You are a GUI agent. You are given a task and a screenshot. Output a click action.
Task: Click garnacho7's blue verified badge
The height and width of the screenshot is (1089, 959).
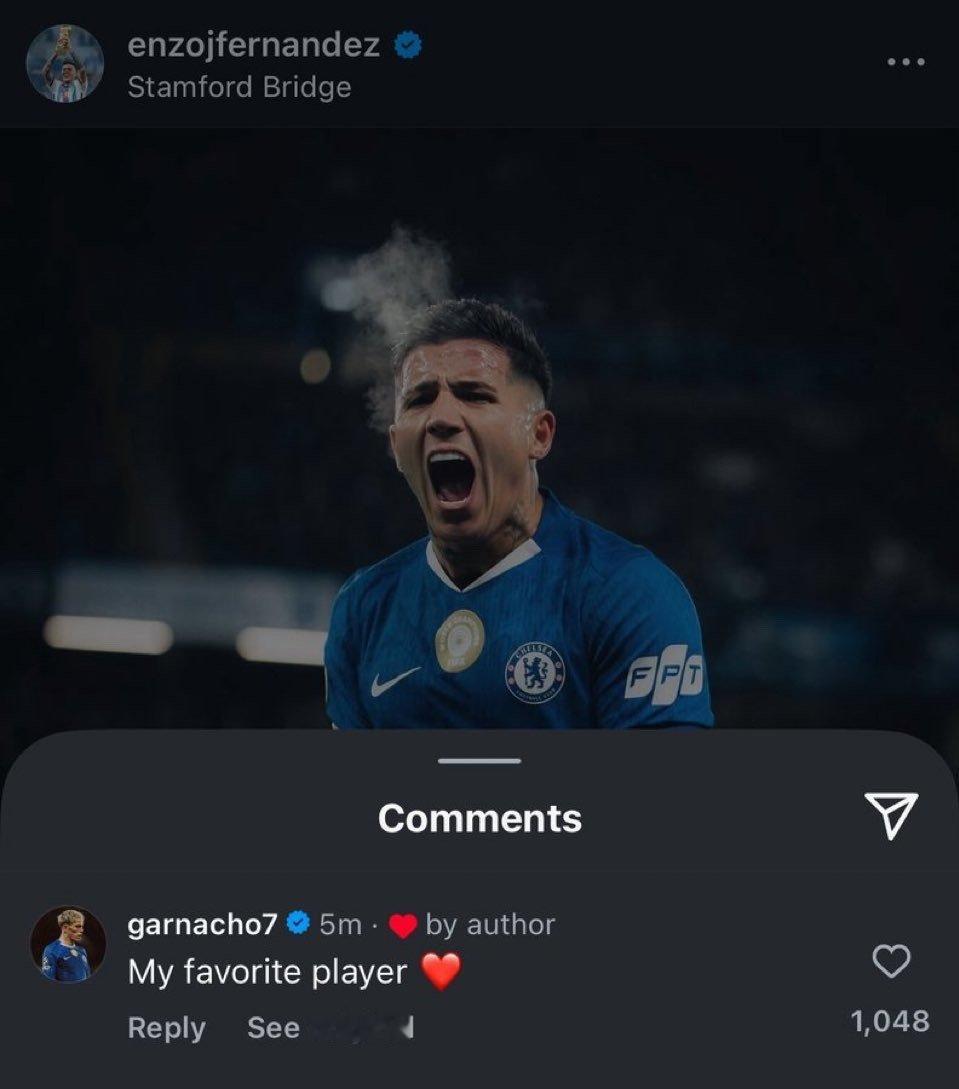(x=298, y=924)
